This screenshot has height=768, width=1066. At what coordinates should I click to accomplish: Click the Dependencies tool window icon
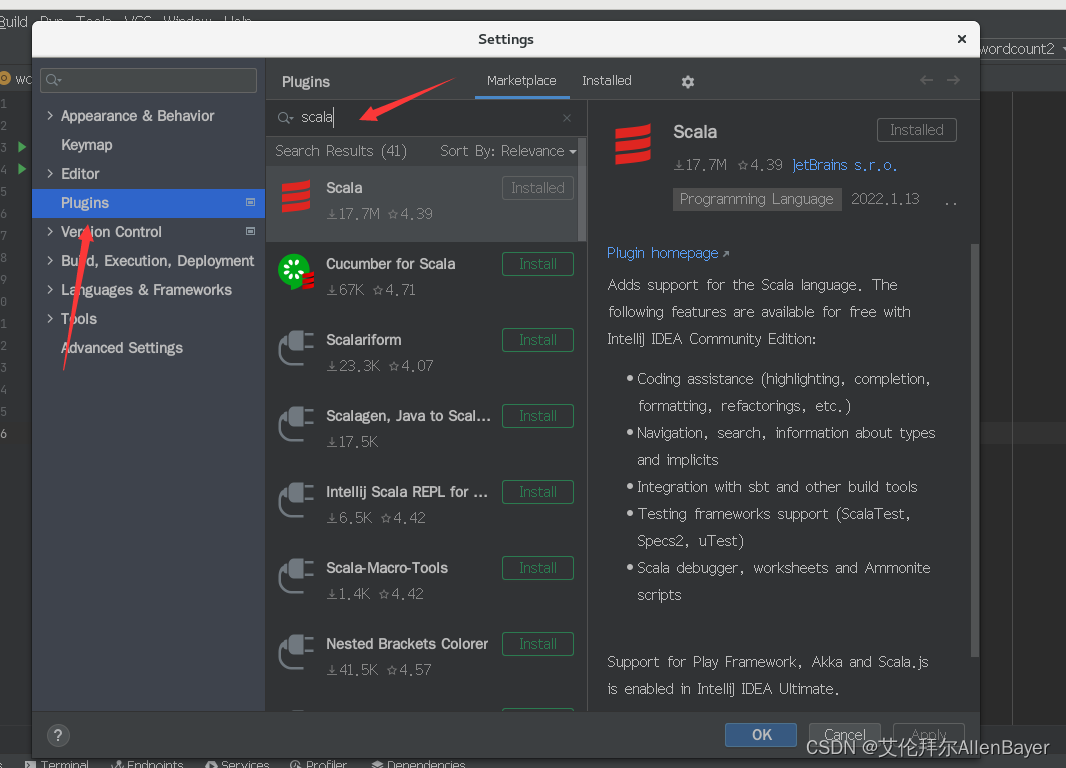pyautogui.click(x=377, y=764)
